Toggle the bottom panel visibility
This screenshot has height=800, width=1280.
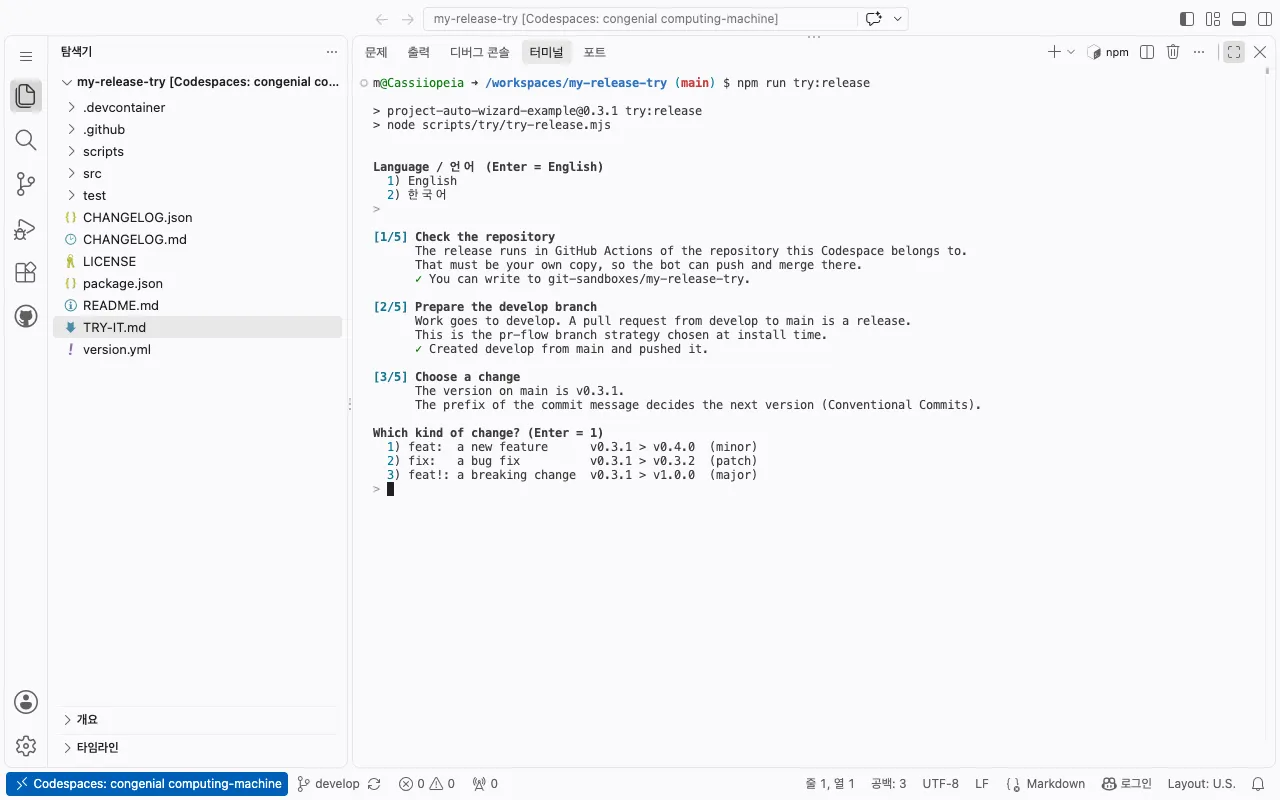click(x=1239, y=19)
